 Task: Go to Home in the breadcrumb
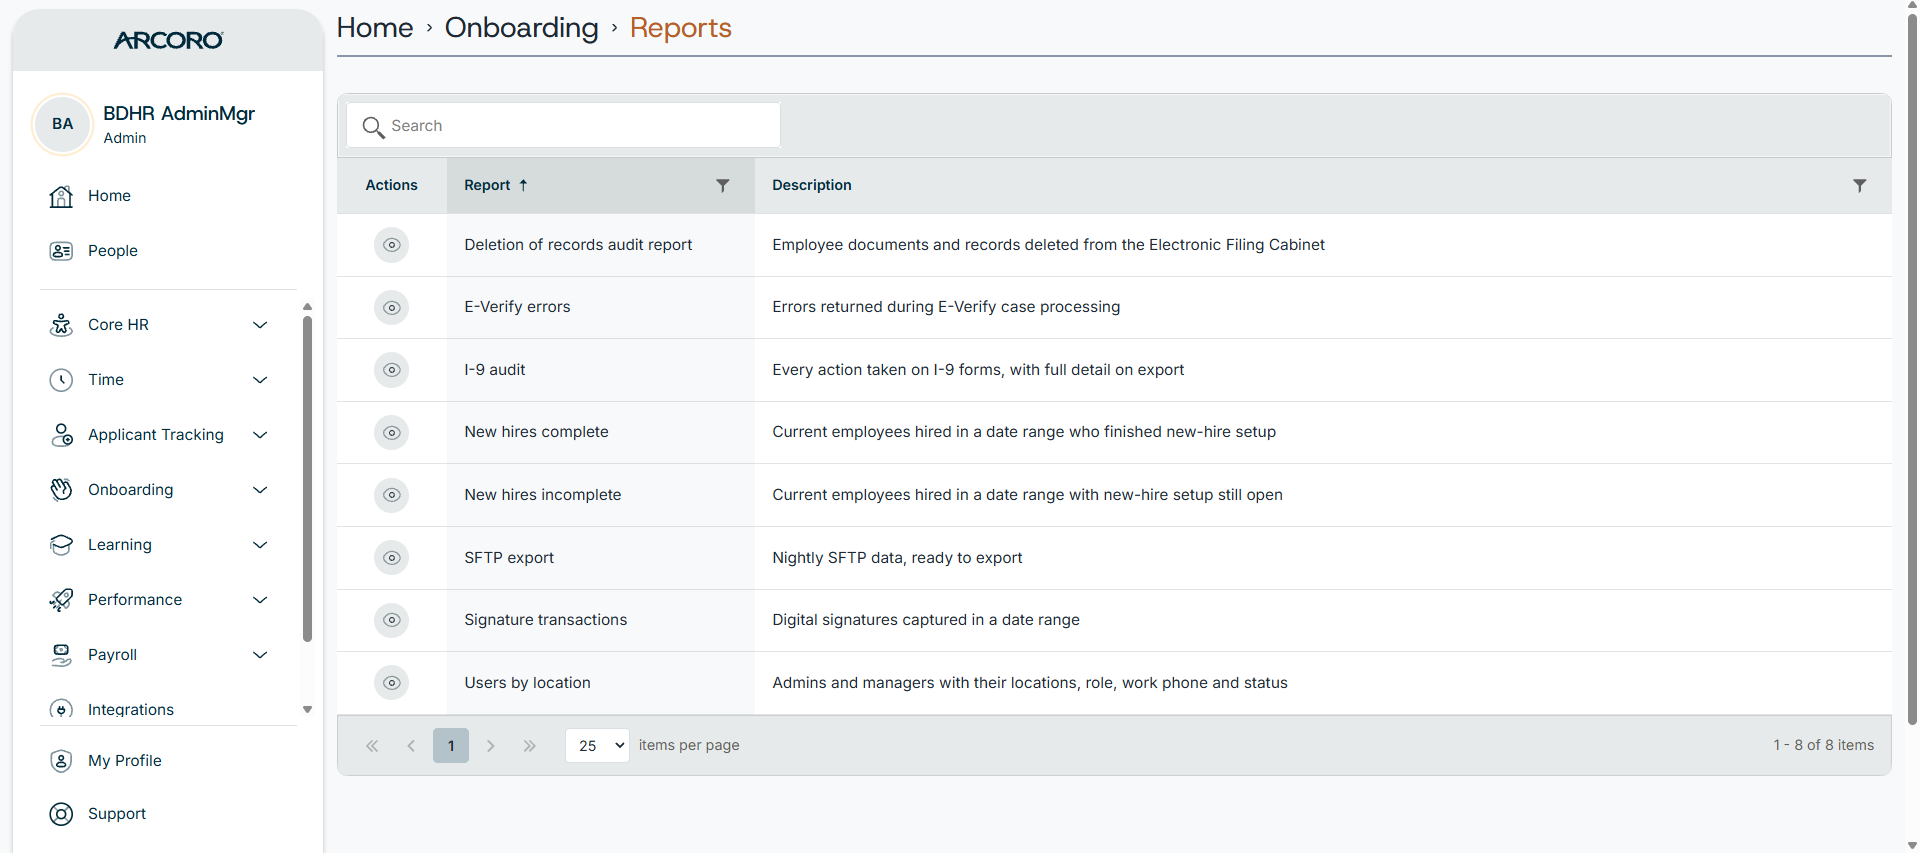pyautogui.click(x=375, y=28)
